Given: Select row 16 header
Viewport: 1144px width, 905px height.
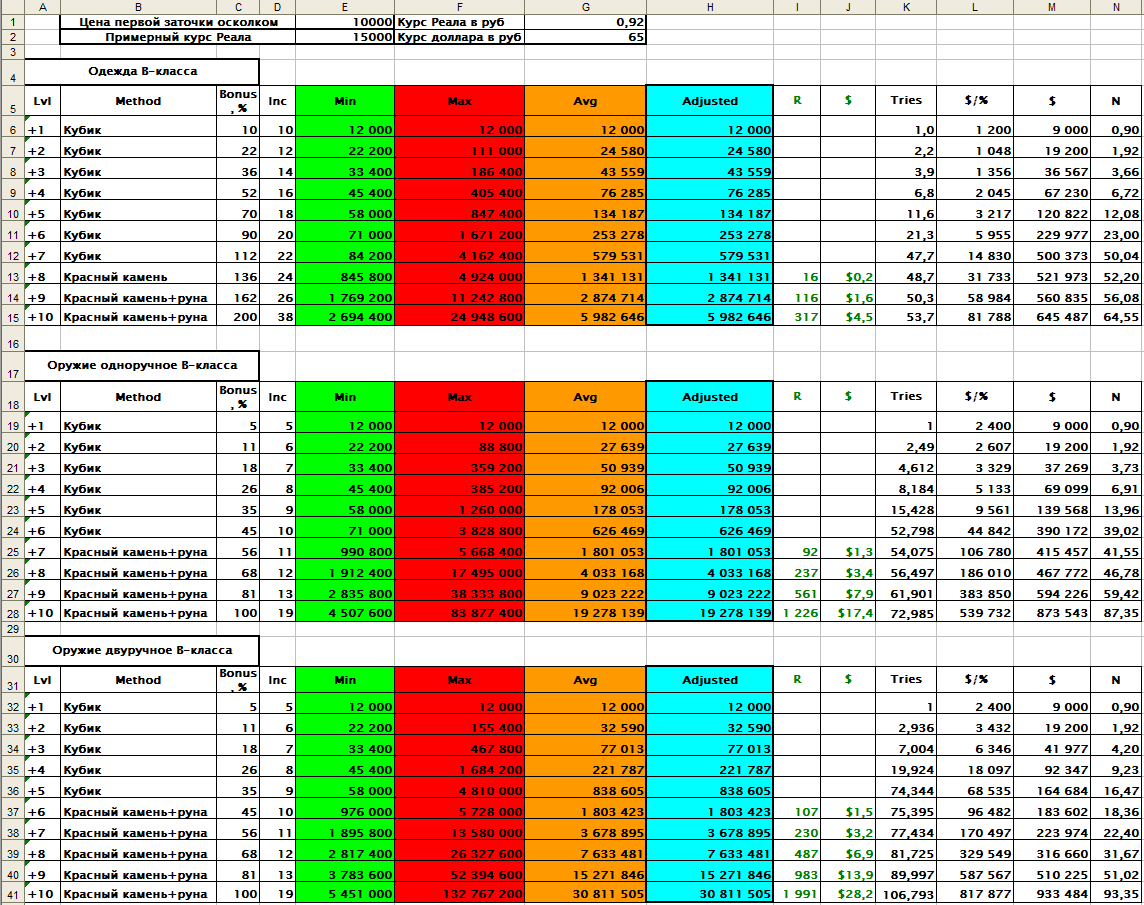Looking at the screenshot, I should [x=12, y=343].
